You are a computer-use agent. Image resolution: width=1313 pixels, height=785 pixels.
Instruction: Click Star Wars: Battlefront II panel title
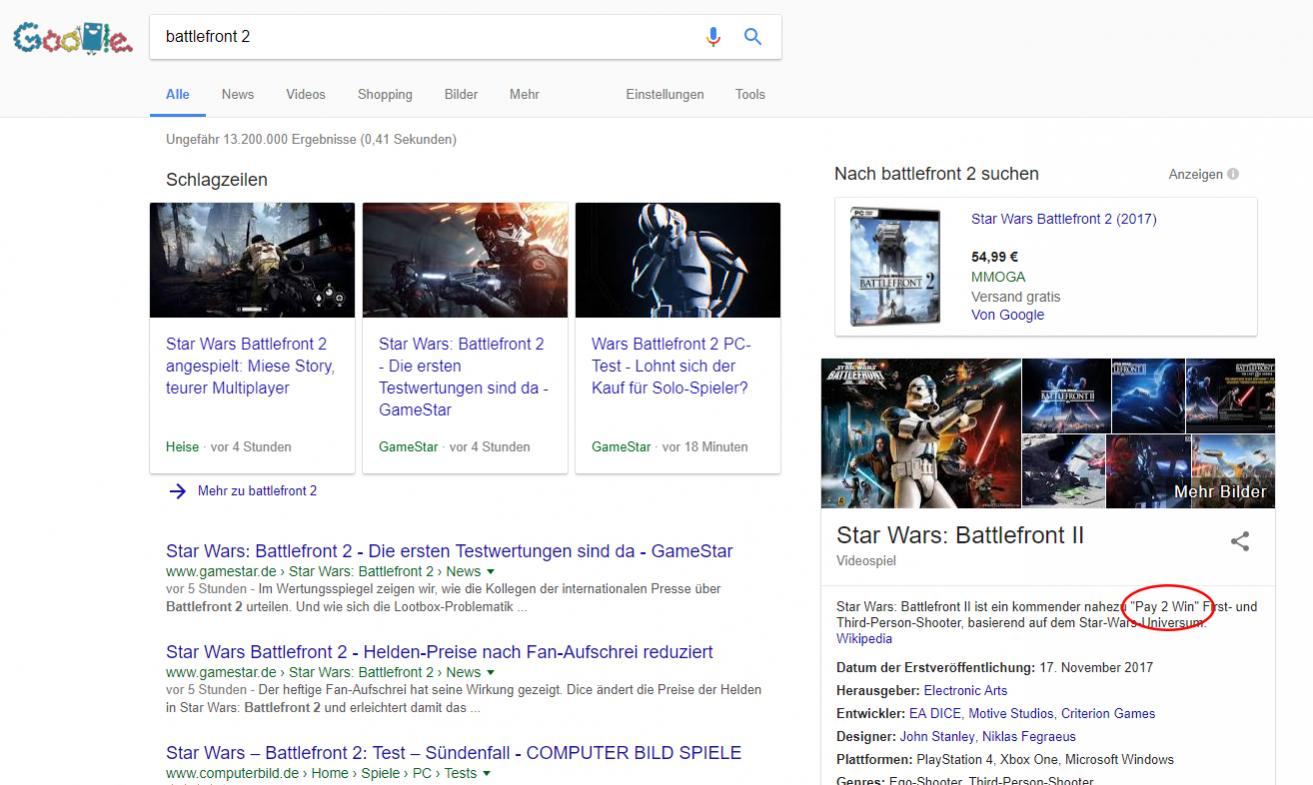(x=960, y=535)
